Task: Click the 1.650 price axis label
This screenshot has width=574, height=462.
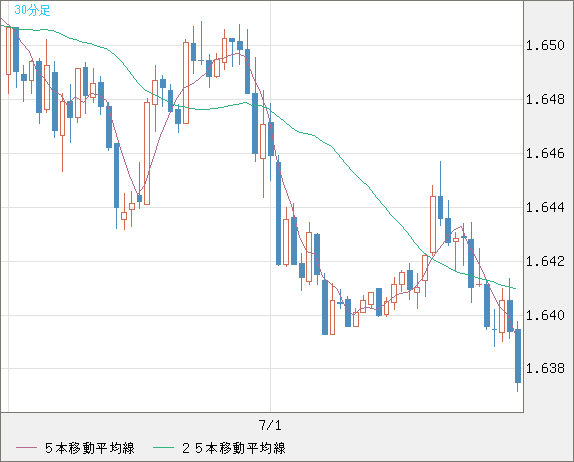Action: (x=545, y=46)
